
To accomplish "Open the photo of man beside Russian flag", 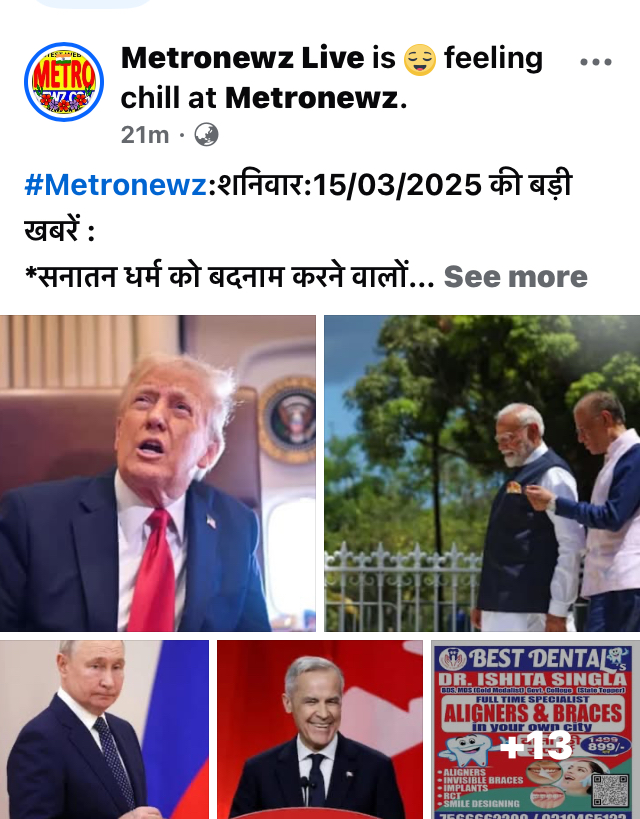I will pos(104,730).
